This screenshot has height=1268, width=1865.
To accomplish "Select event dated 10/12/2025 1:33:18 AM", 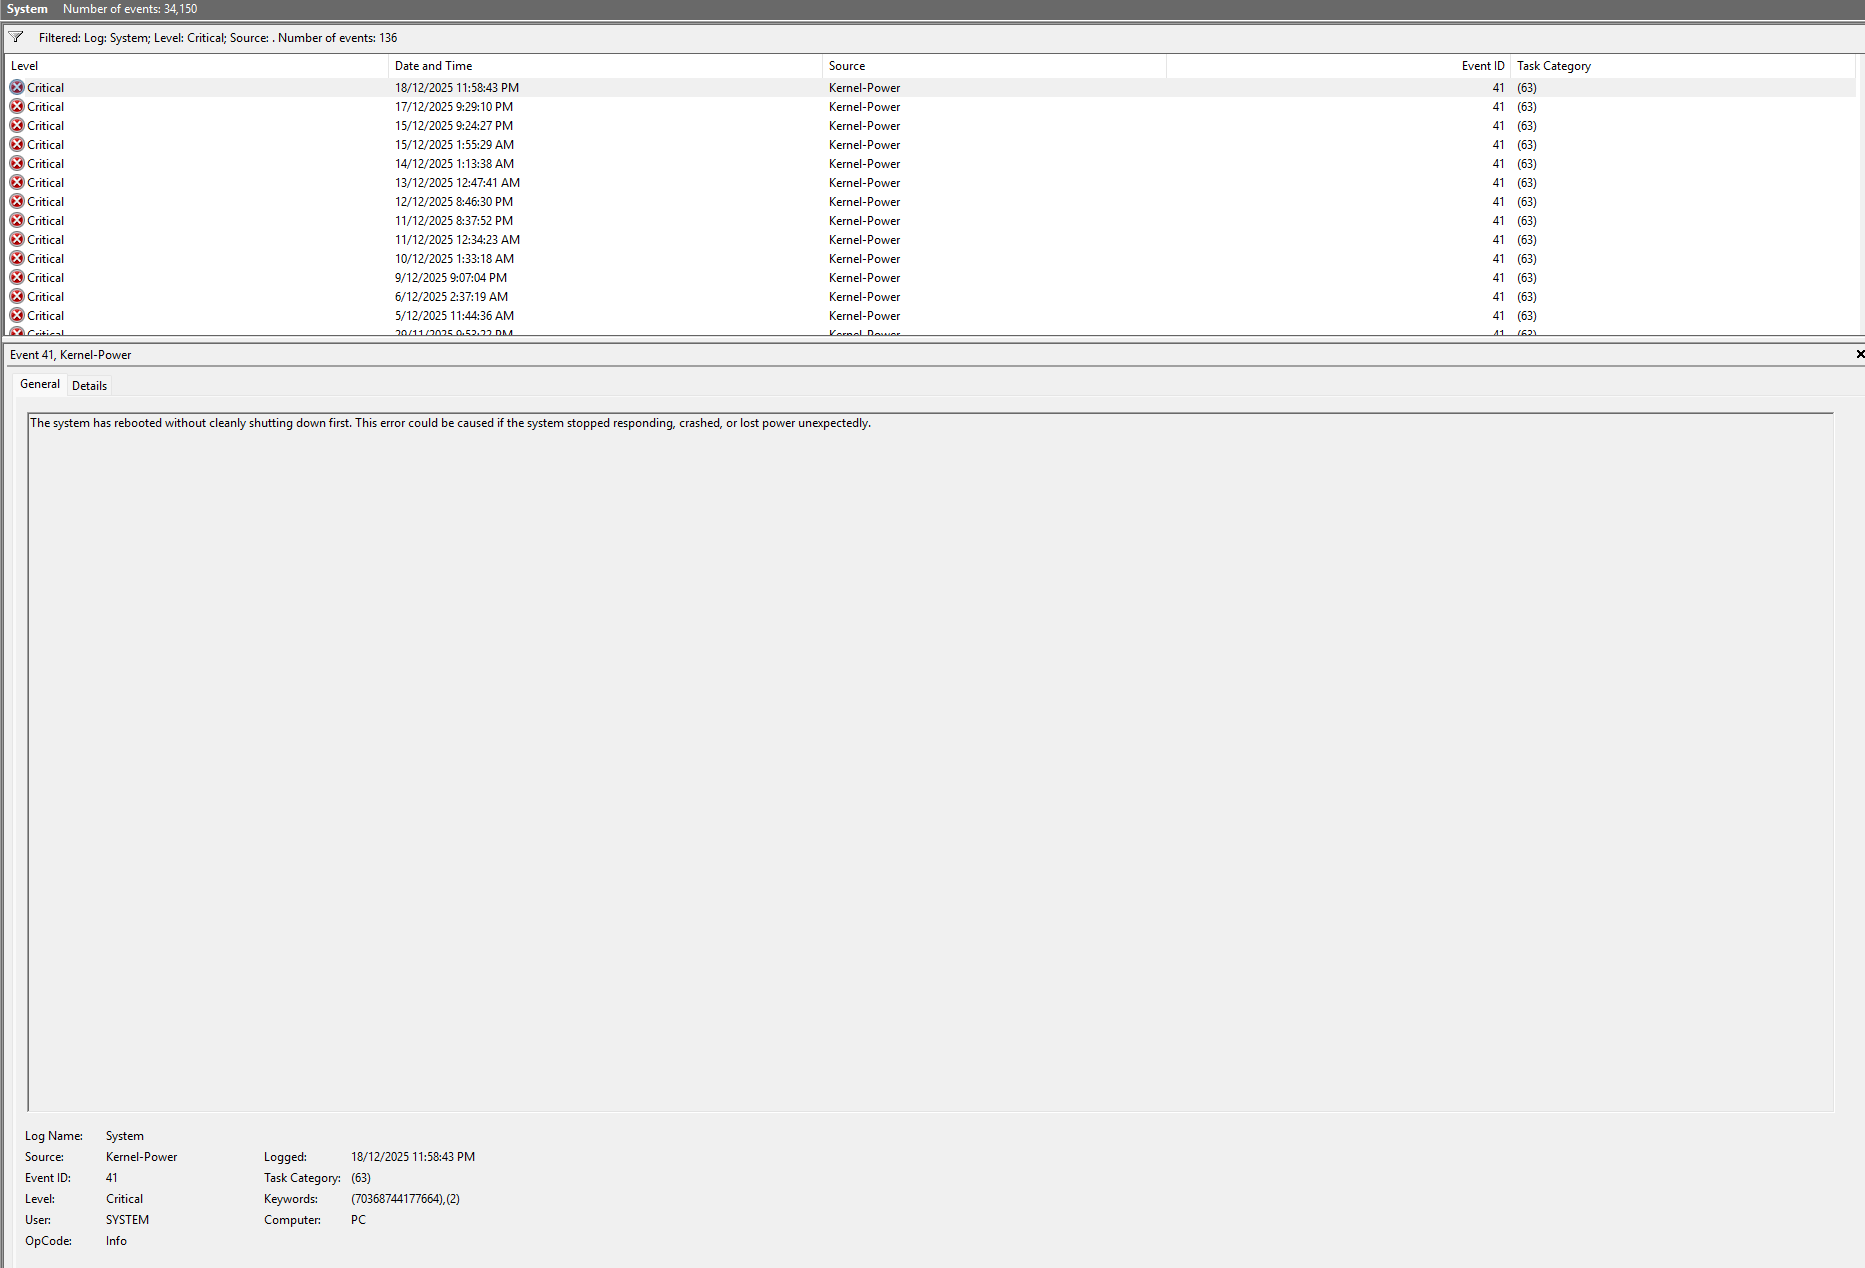I will tap(931, 259).
